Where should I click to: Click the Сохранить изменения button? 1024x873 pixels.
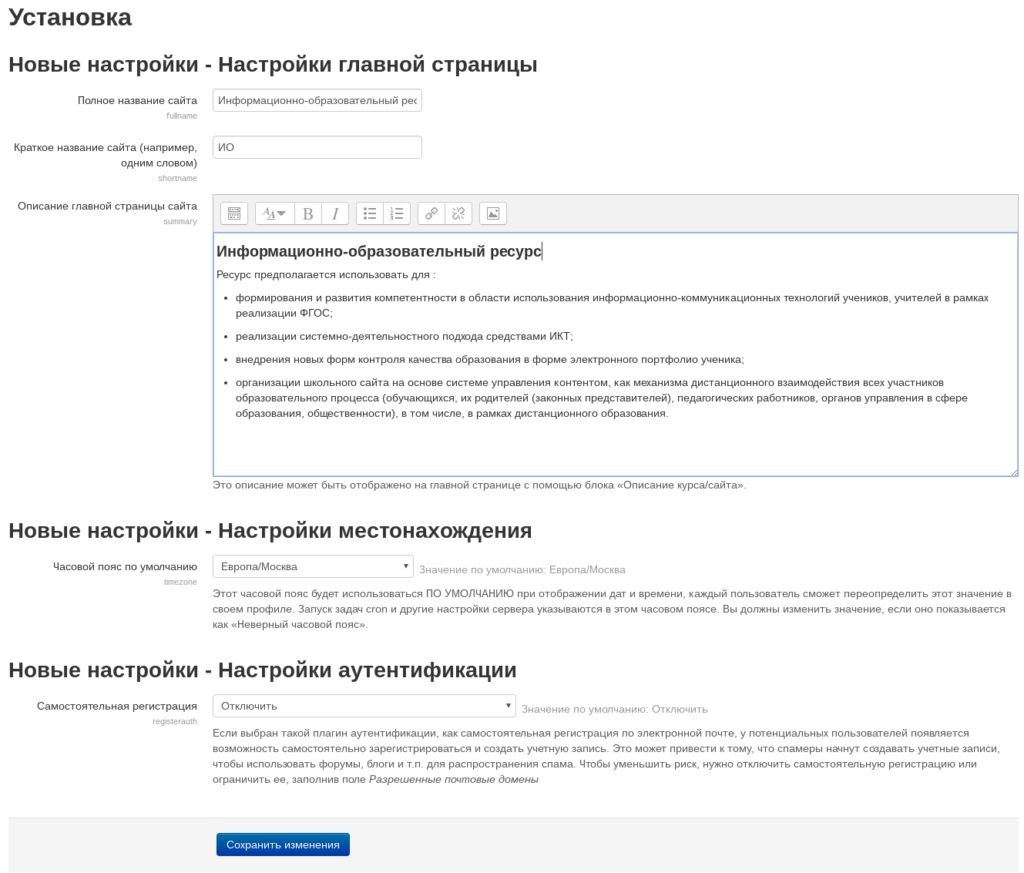coord(283,844)
